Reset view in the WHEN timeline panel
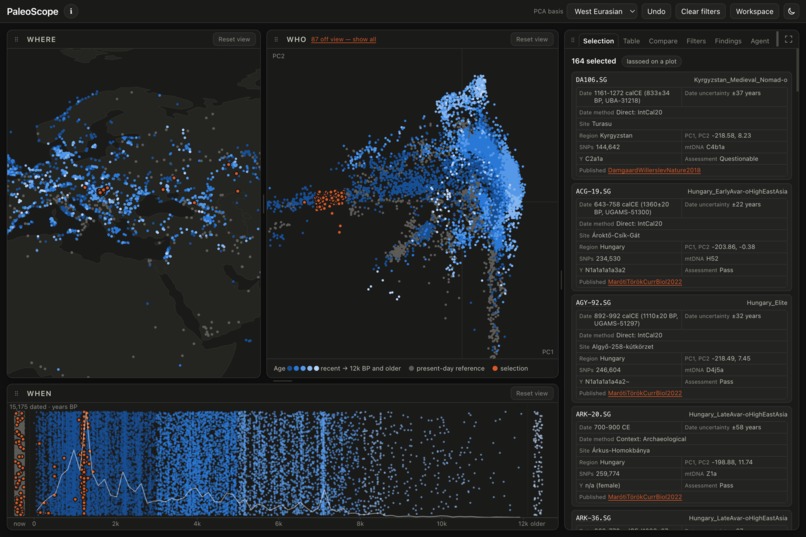This screenshot has height=537, width=806. [532, 393]
